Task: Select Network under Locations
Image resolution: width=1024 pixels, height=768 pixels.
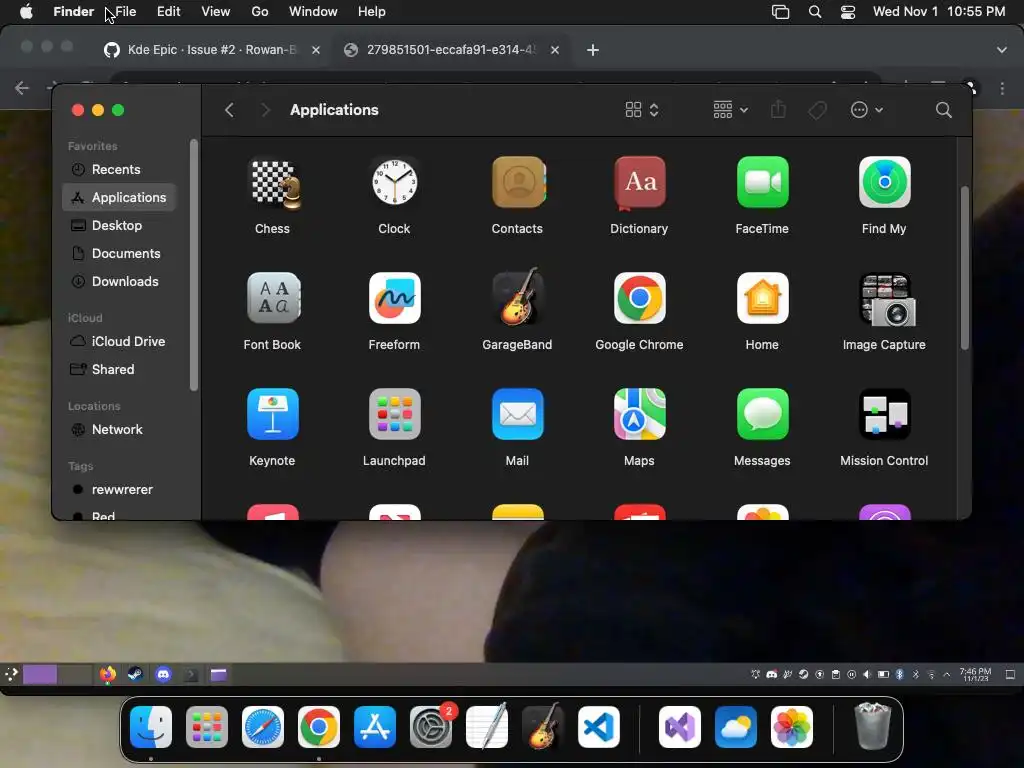Action: (119, 430)
